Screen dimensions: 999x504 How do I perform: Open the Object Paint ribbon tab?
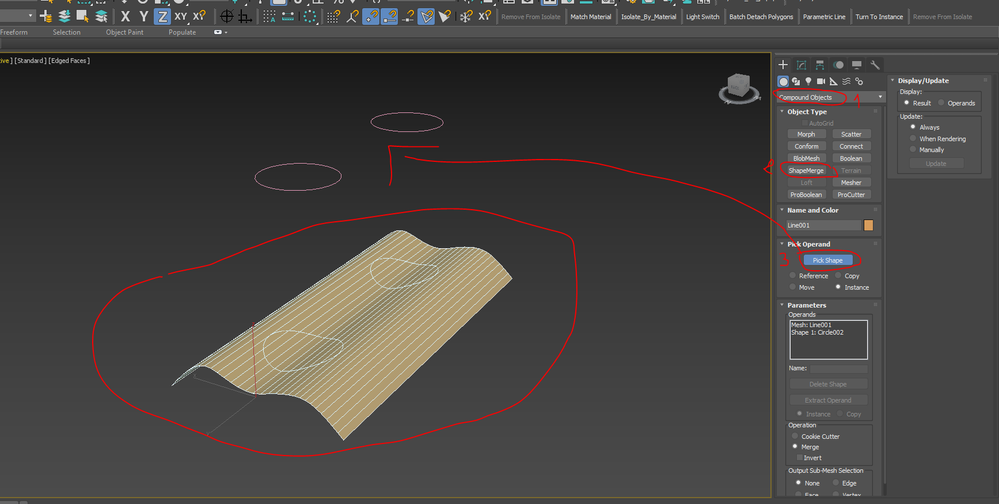(124, 32)
